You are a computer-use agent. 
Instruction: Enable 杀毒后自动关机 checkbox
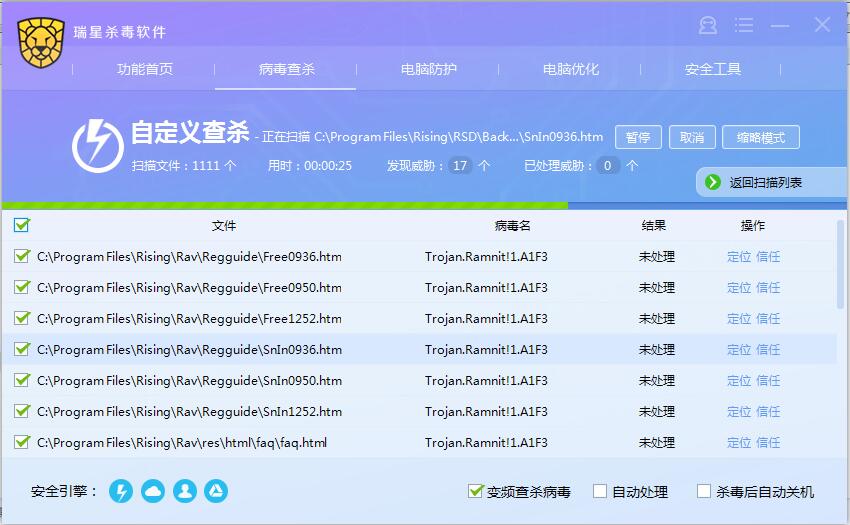click(x=704, y=491)
